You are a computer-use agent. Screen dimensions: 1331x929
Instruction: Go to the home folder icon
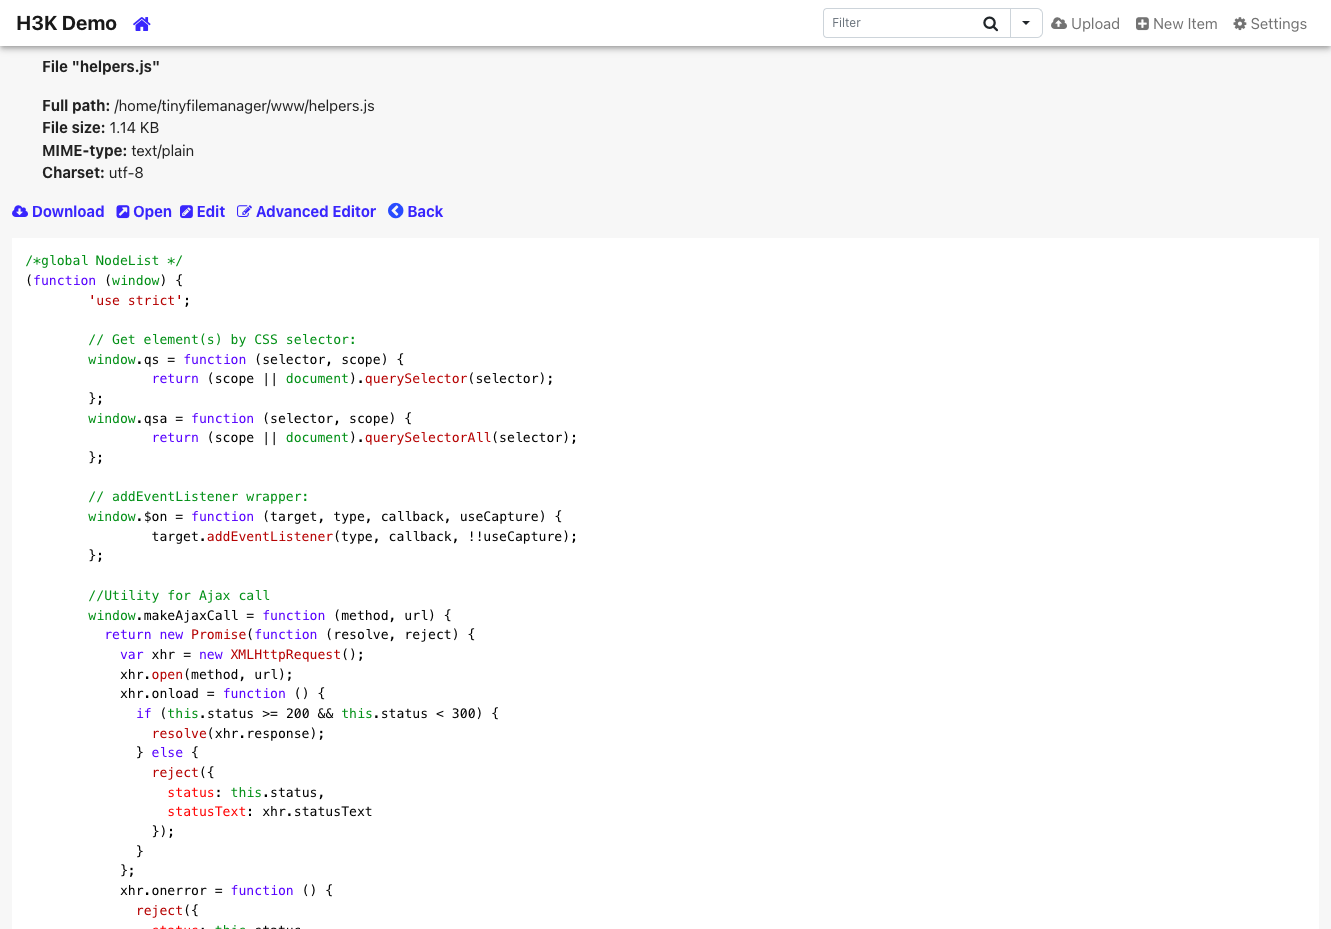[x=142, y=24]
